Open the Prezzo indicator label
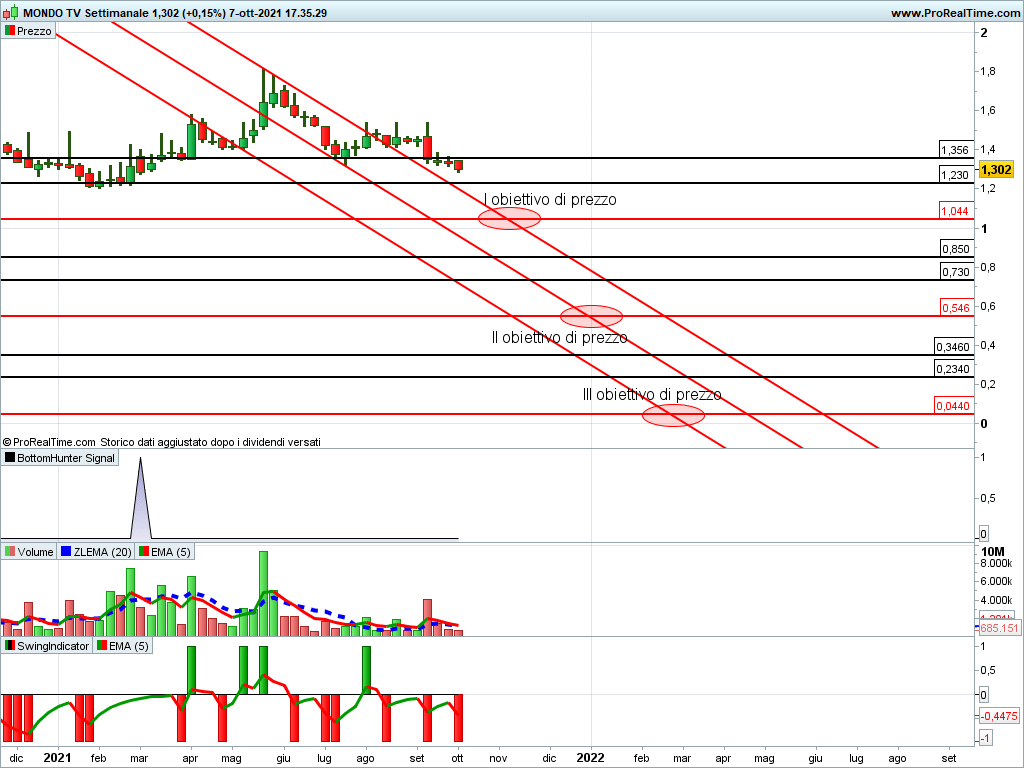 34,31
